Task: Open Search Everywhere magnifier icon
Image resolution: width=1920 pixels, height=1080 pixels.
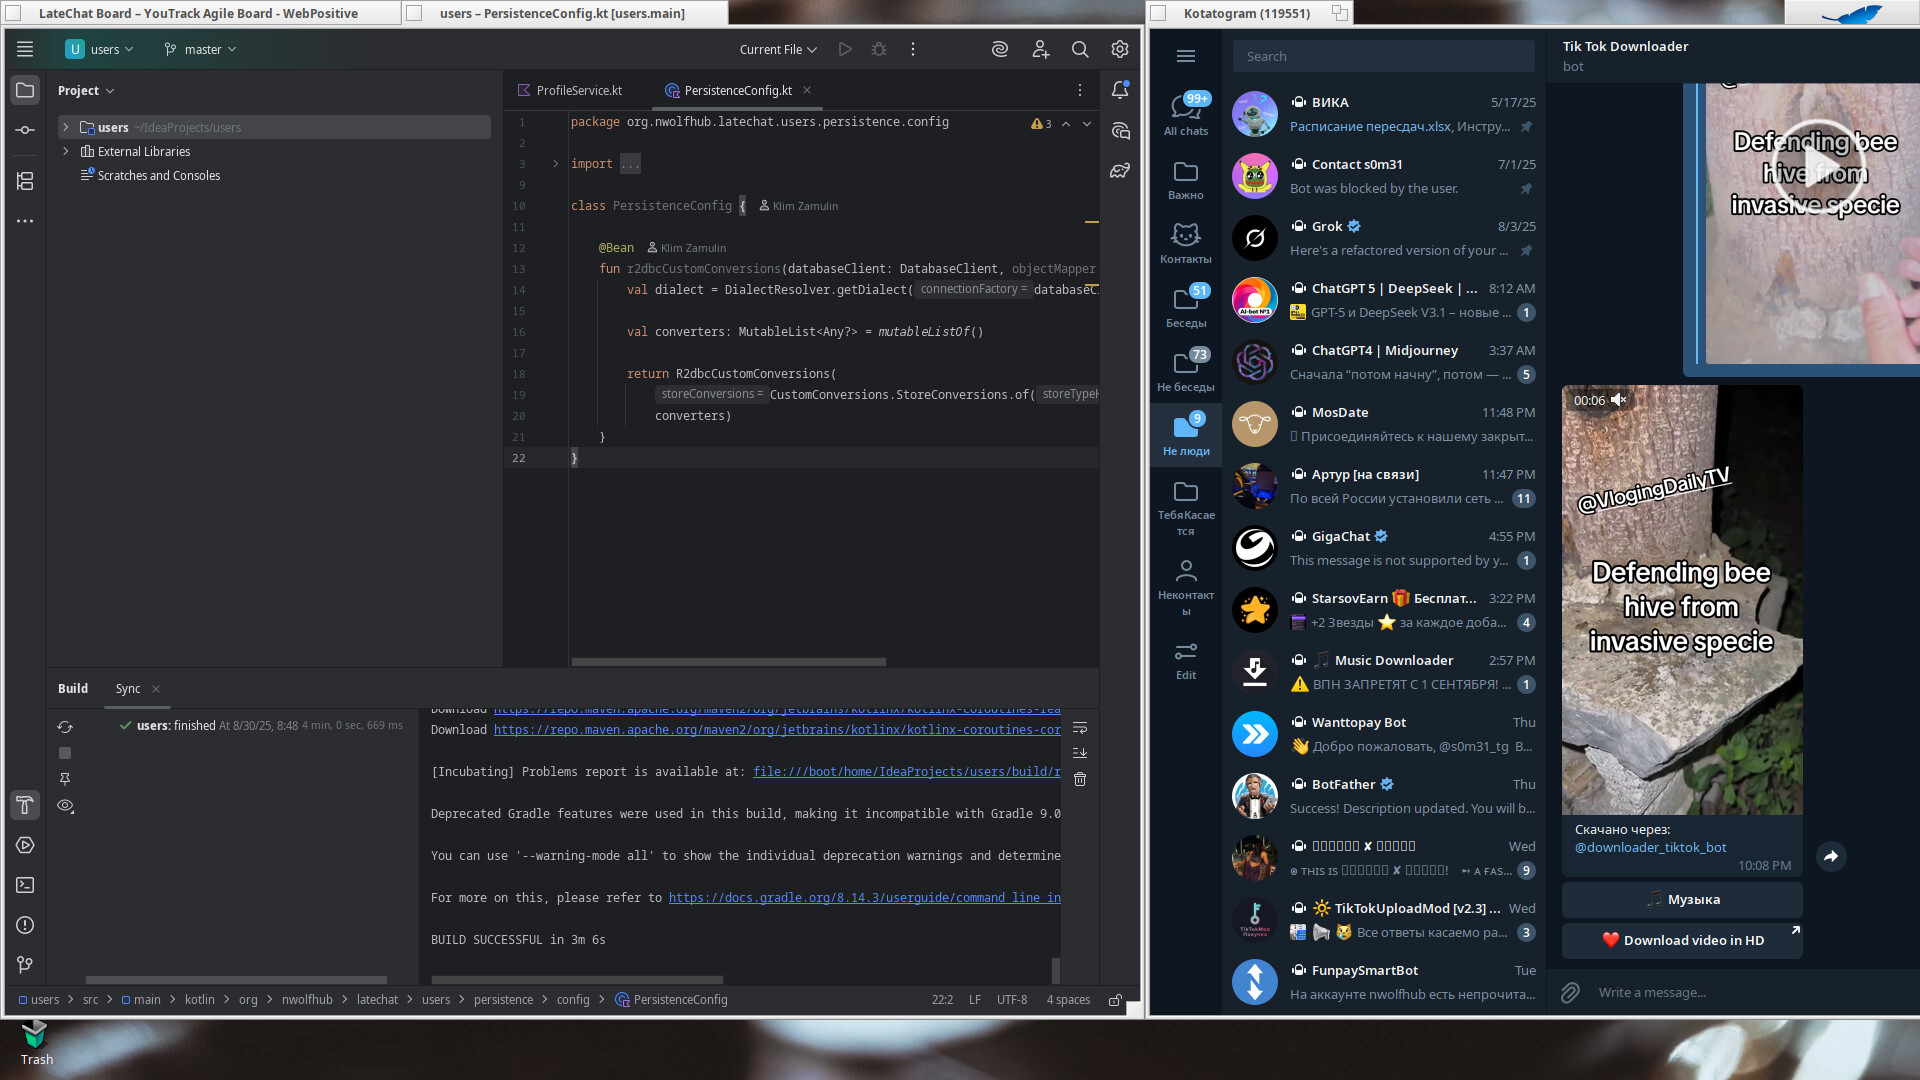Action: pos(1080,49)
